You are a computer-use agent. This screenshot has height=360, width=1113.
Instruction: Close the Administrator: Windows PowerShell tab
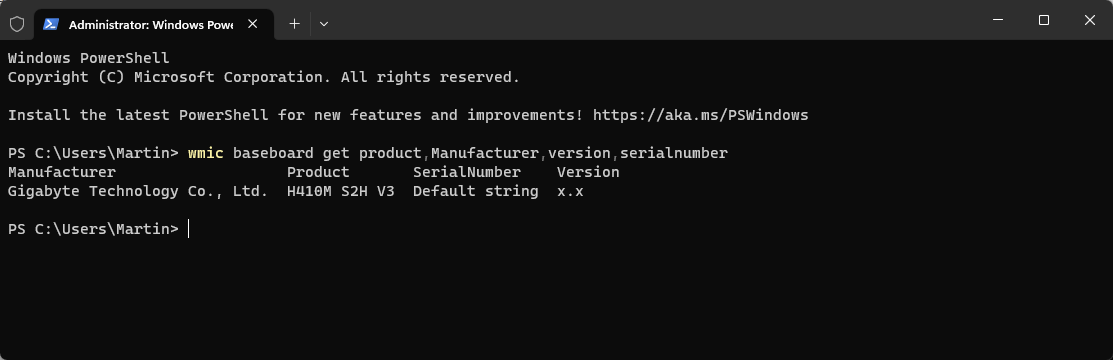pos(253,23)
